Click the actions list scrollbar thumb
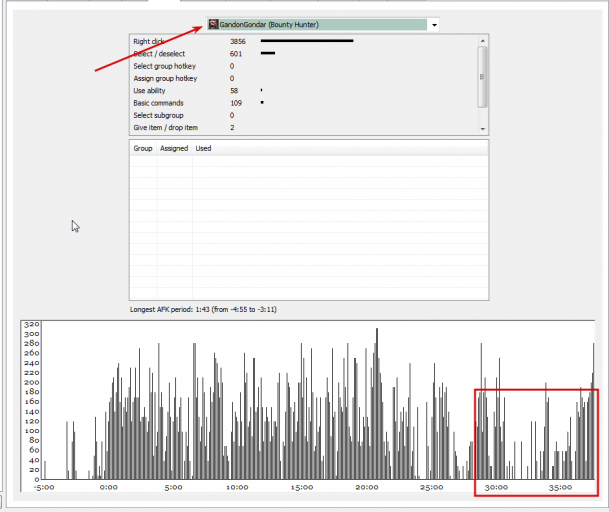609x512 pixels. click(x=482, y=77)
